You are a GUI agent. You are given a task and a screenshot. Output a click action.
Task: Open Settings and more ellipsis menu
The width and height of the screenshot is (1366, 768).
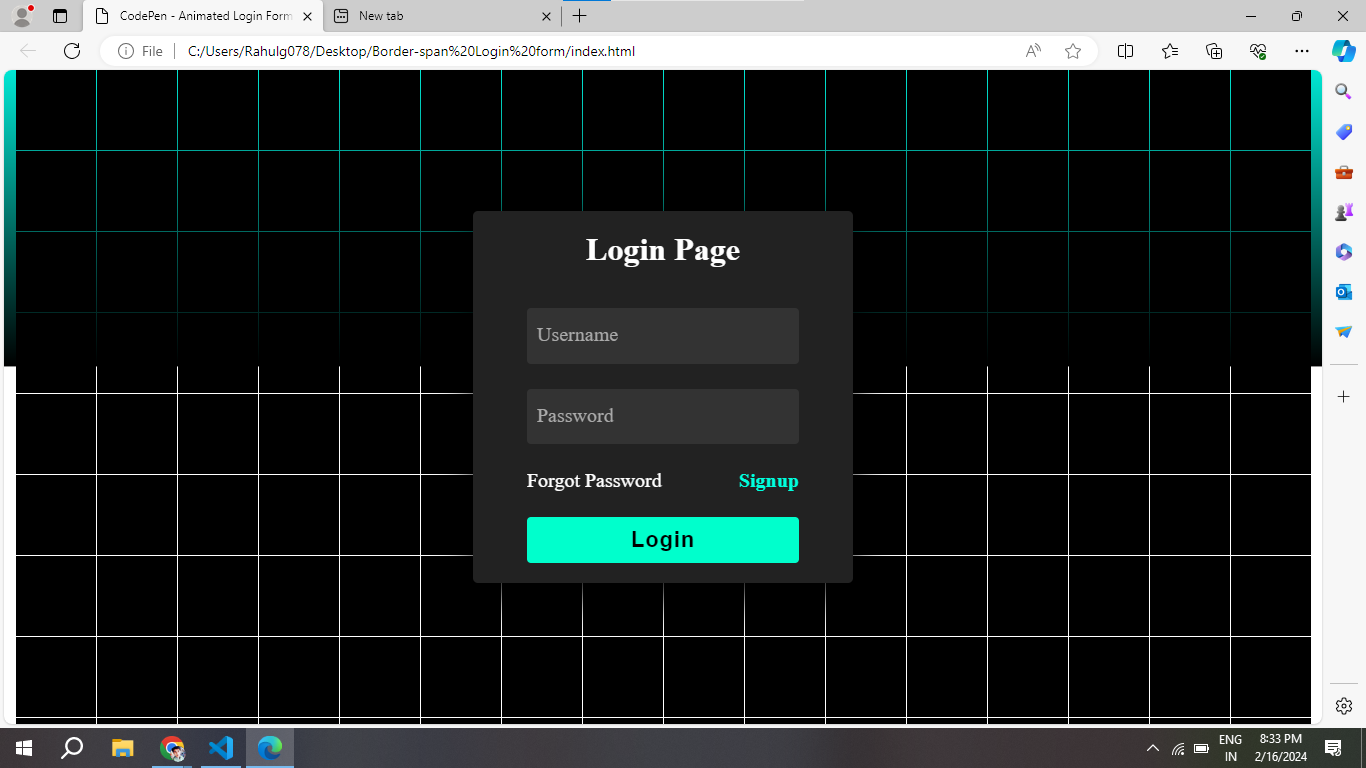point(1301,51)
